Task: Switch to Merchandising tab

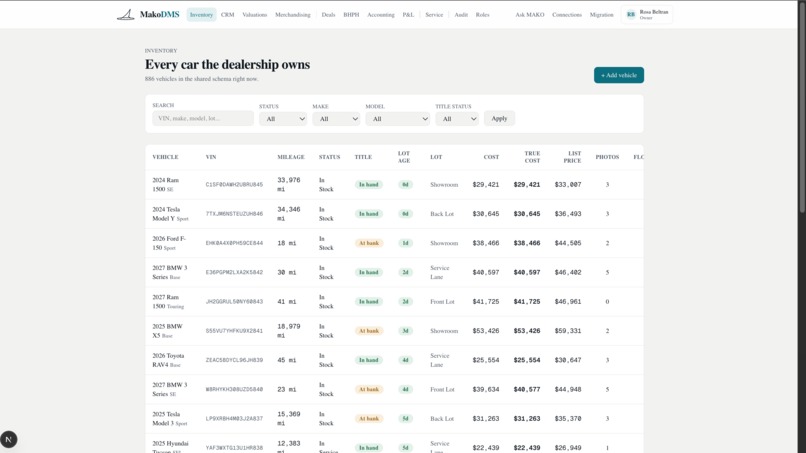Action: [x=293, y=15]
